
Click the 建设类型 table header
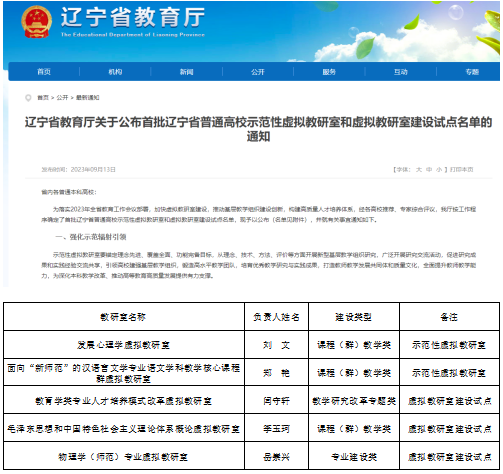354,317
